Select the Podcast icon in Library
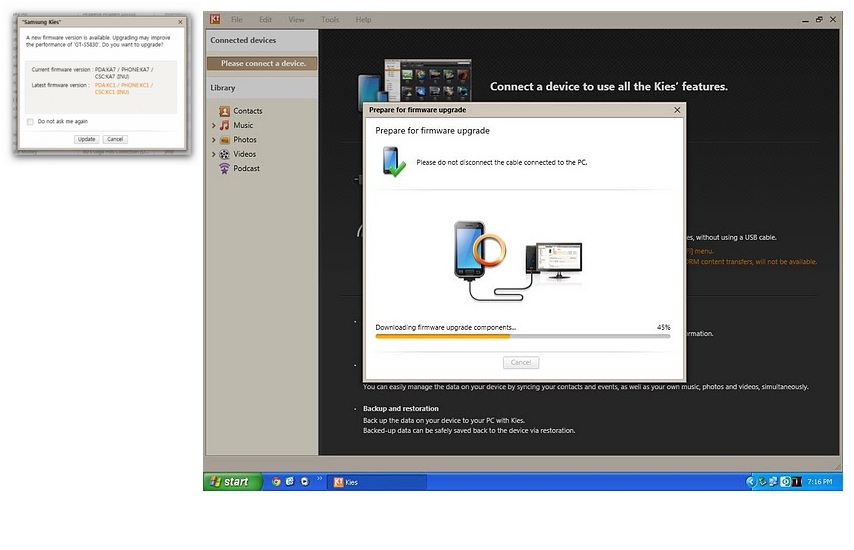The height and width of the screenshot is (550, 854). click(224, 169)
